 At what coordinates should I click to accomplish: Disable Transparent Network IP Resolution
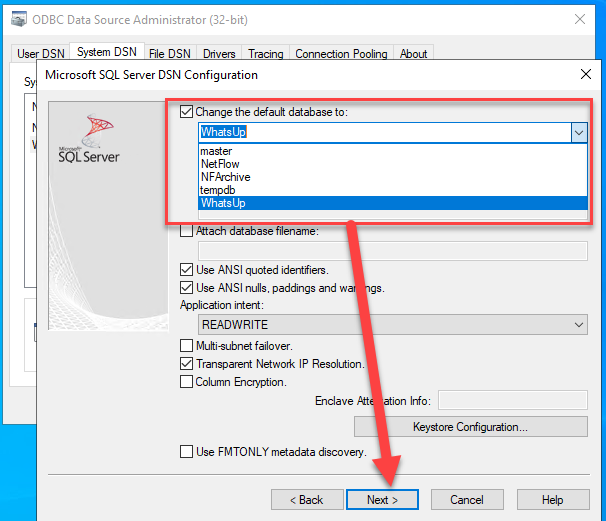point(186,364)
